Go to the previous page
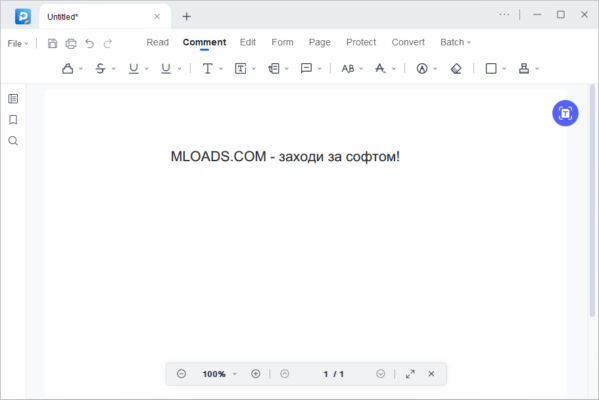599x400 pixels. click(x=285, y=374)
